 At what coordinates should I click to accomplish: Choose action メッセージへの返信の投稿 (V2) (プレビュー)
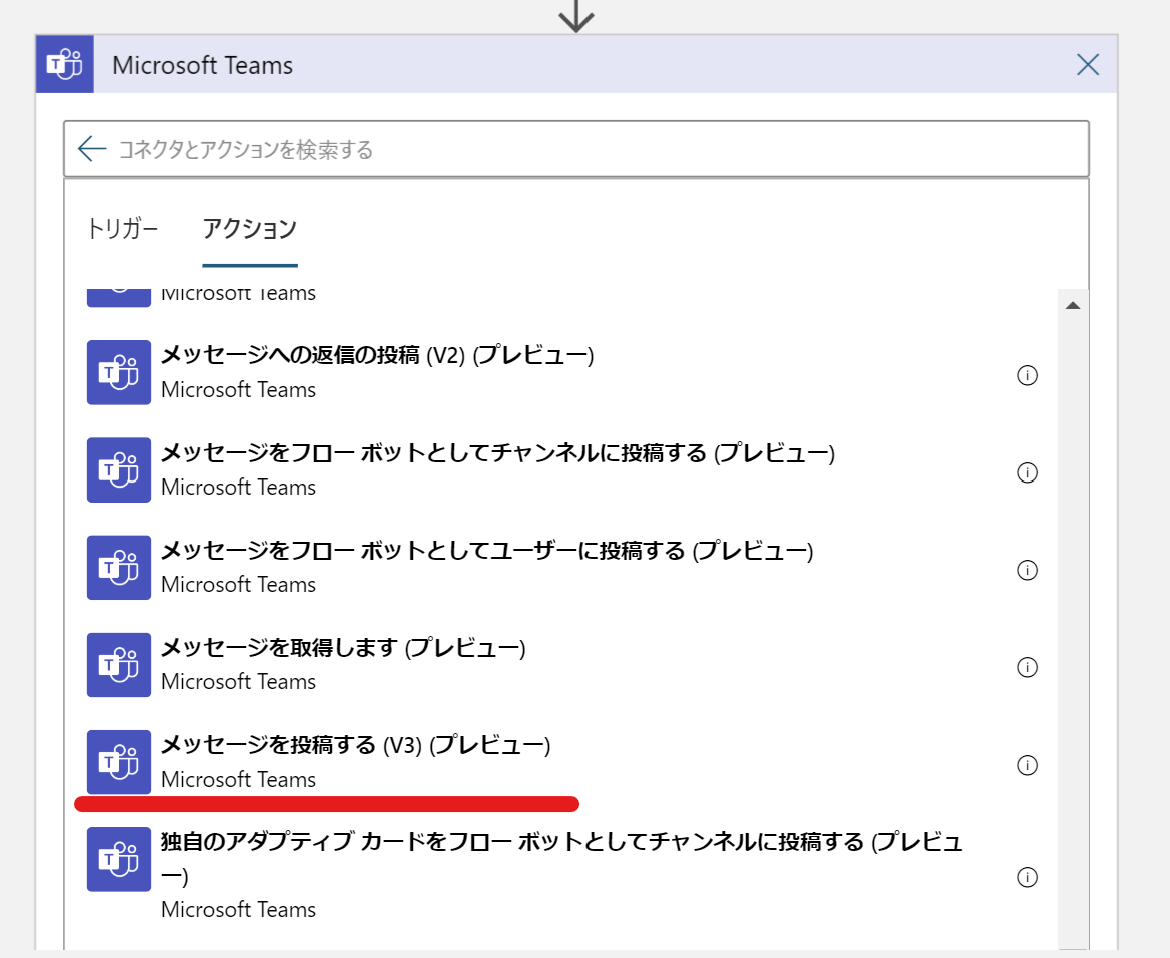coord(378,355)
